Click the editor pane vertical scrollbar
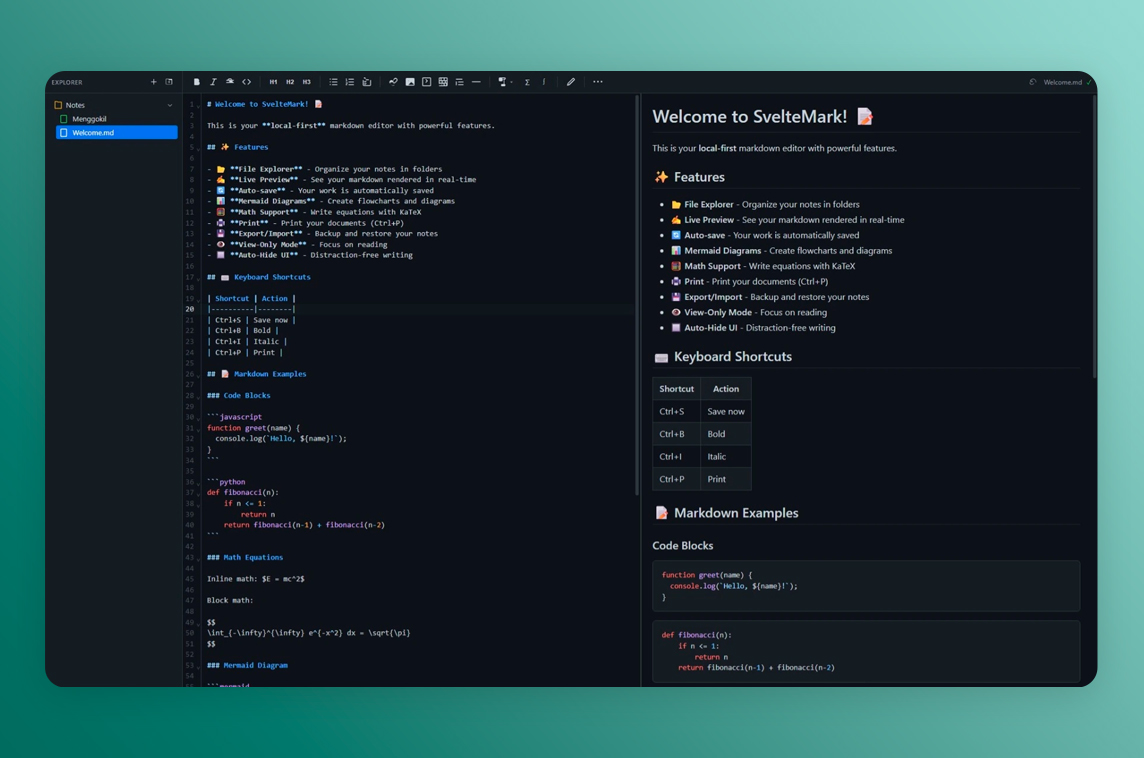The height and width of the screenshot is (758, 1144). 637,300
